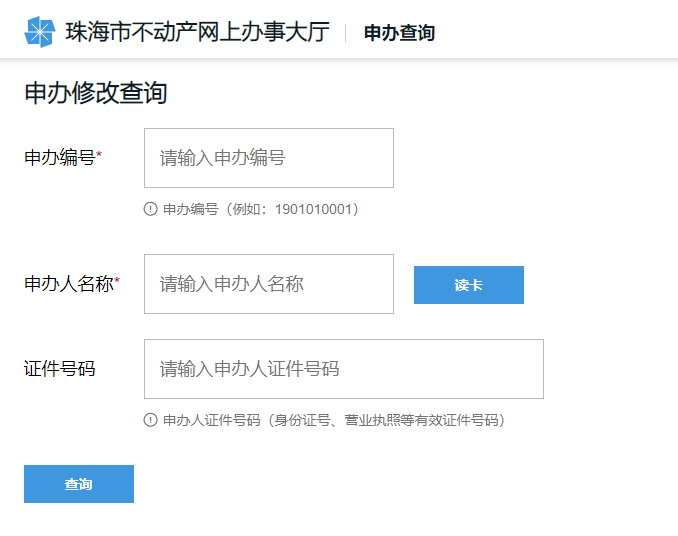Click the red asterisk after 申办人名称

pos(117,282)
